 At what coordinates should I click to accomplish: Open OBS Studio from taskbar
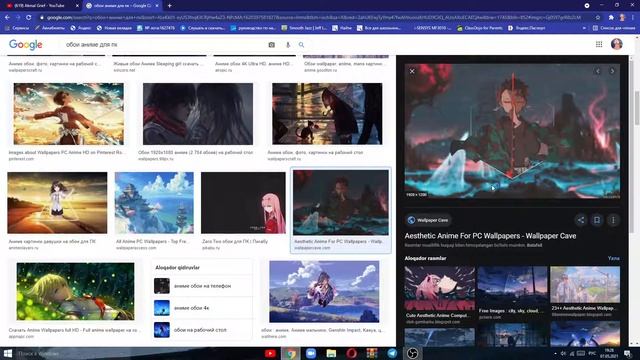pyautogui.click(x=412, y=353)
